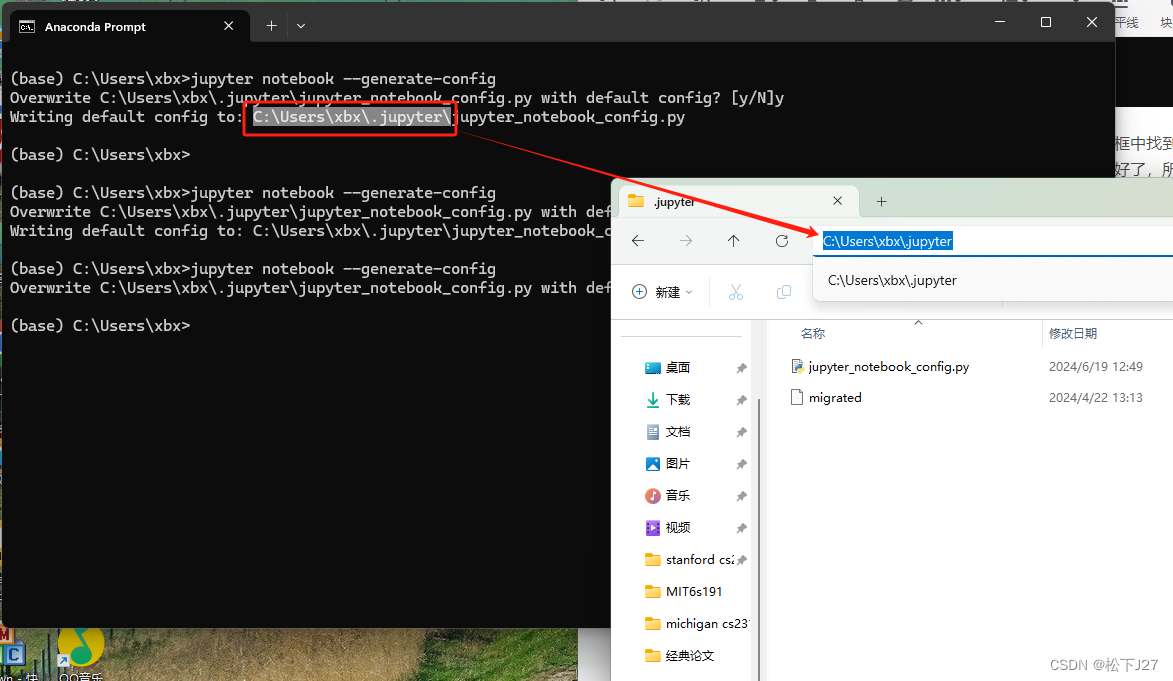Image resolution: width=1173 pixels, height=681 pixels.
Task: Open 经典论文 folder in sidebar
Action: 679,656
